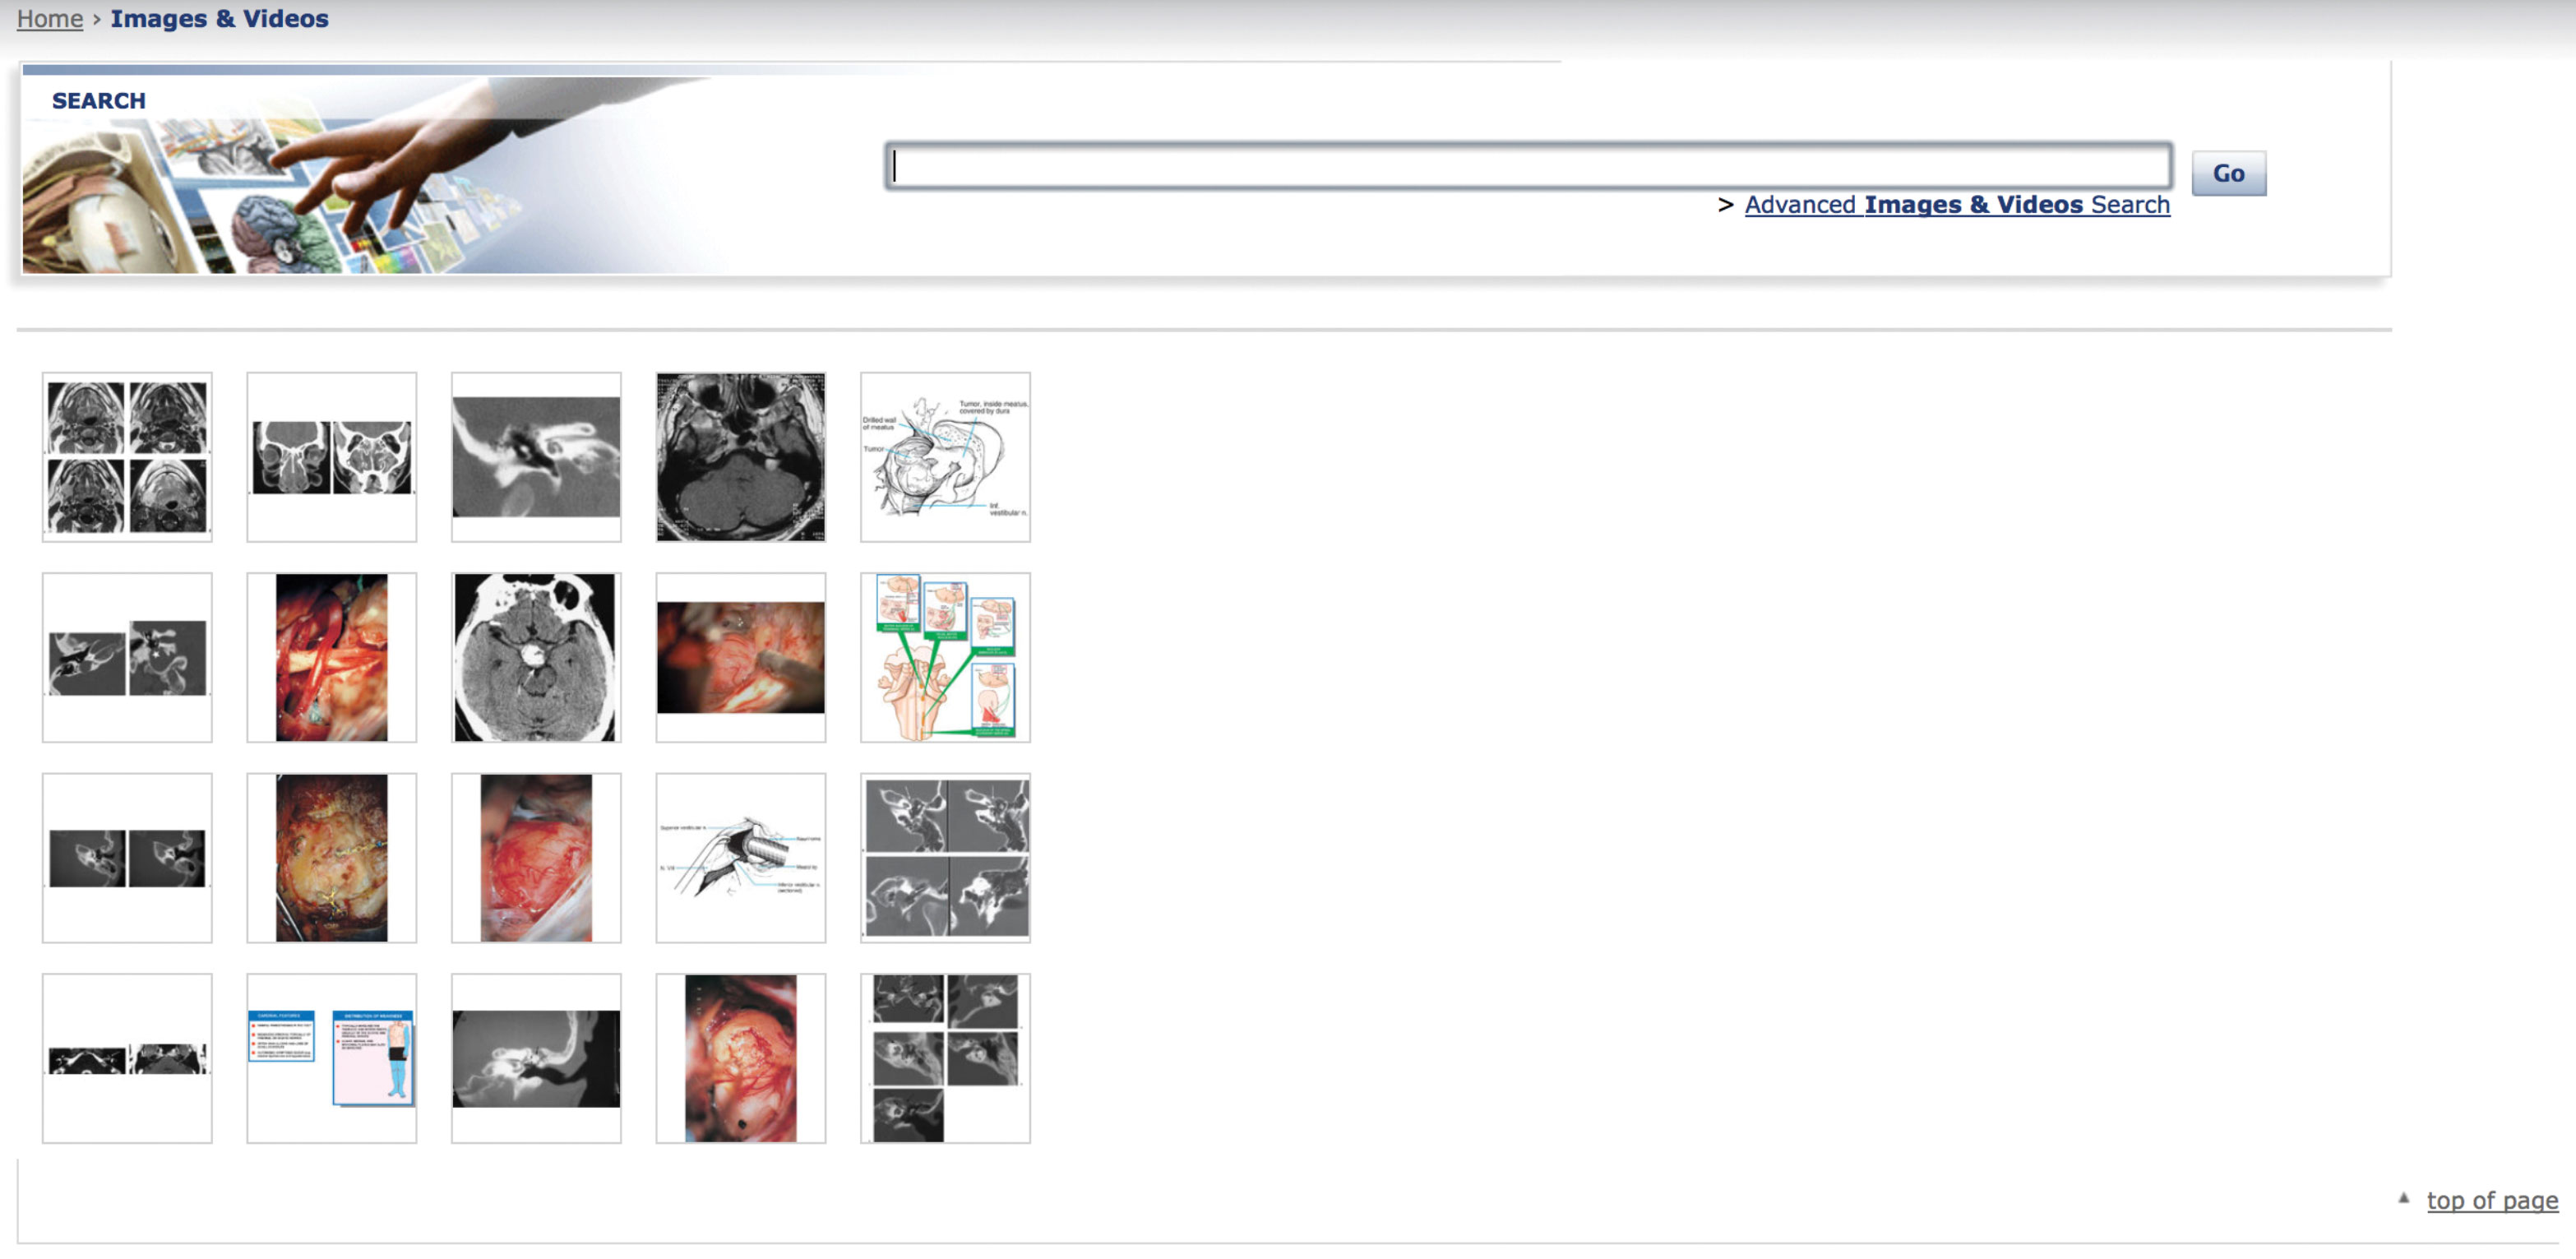Go to Home breadcrumb link
2576x1259 pixels.
pos(49,19)
